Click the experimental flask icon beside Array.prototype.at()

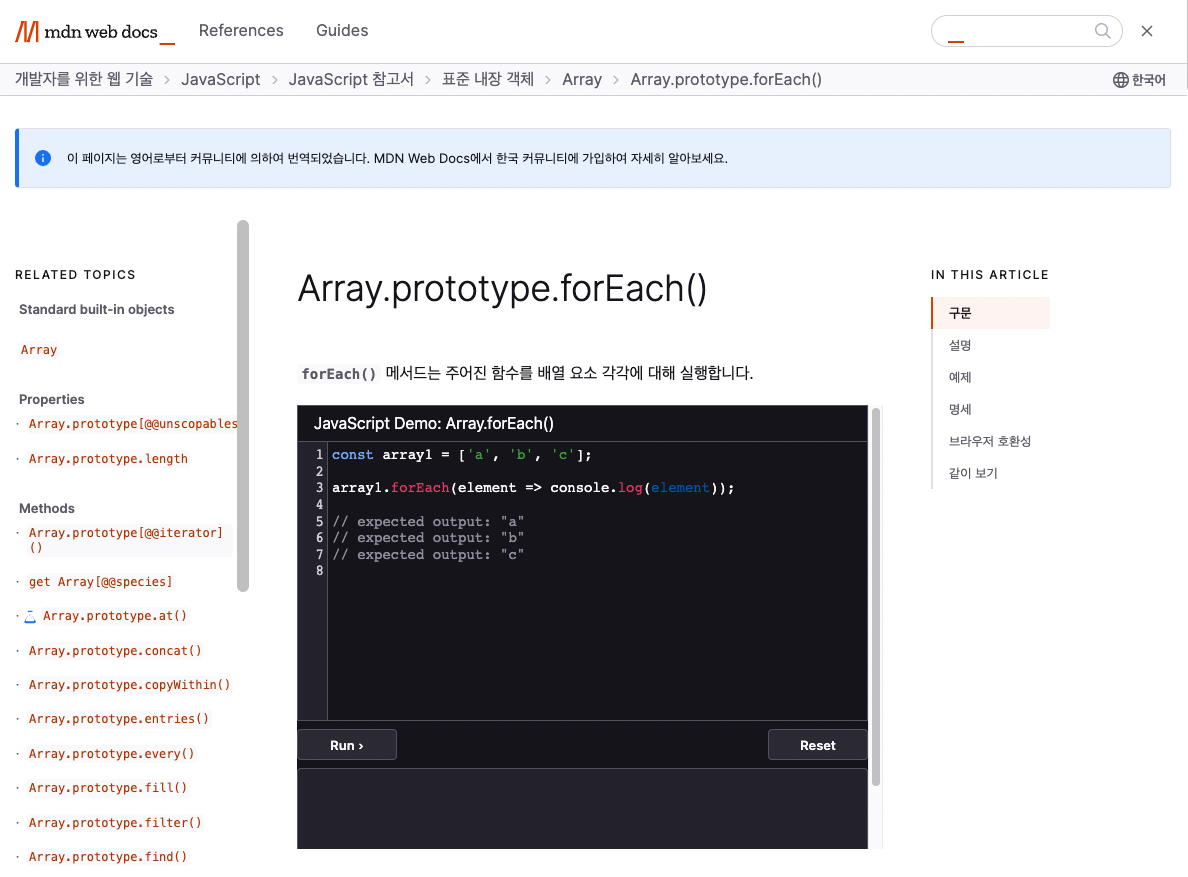coord(30,616)
